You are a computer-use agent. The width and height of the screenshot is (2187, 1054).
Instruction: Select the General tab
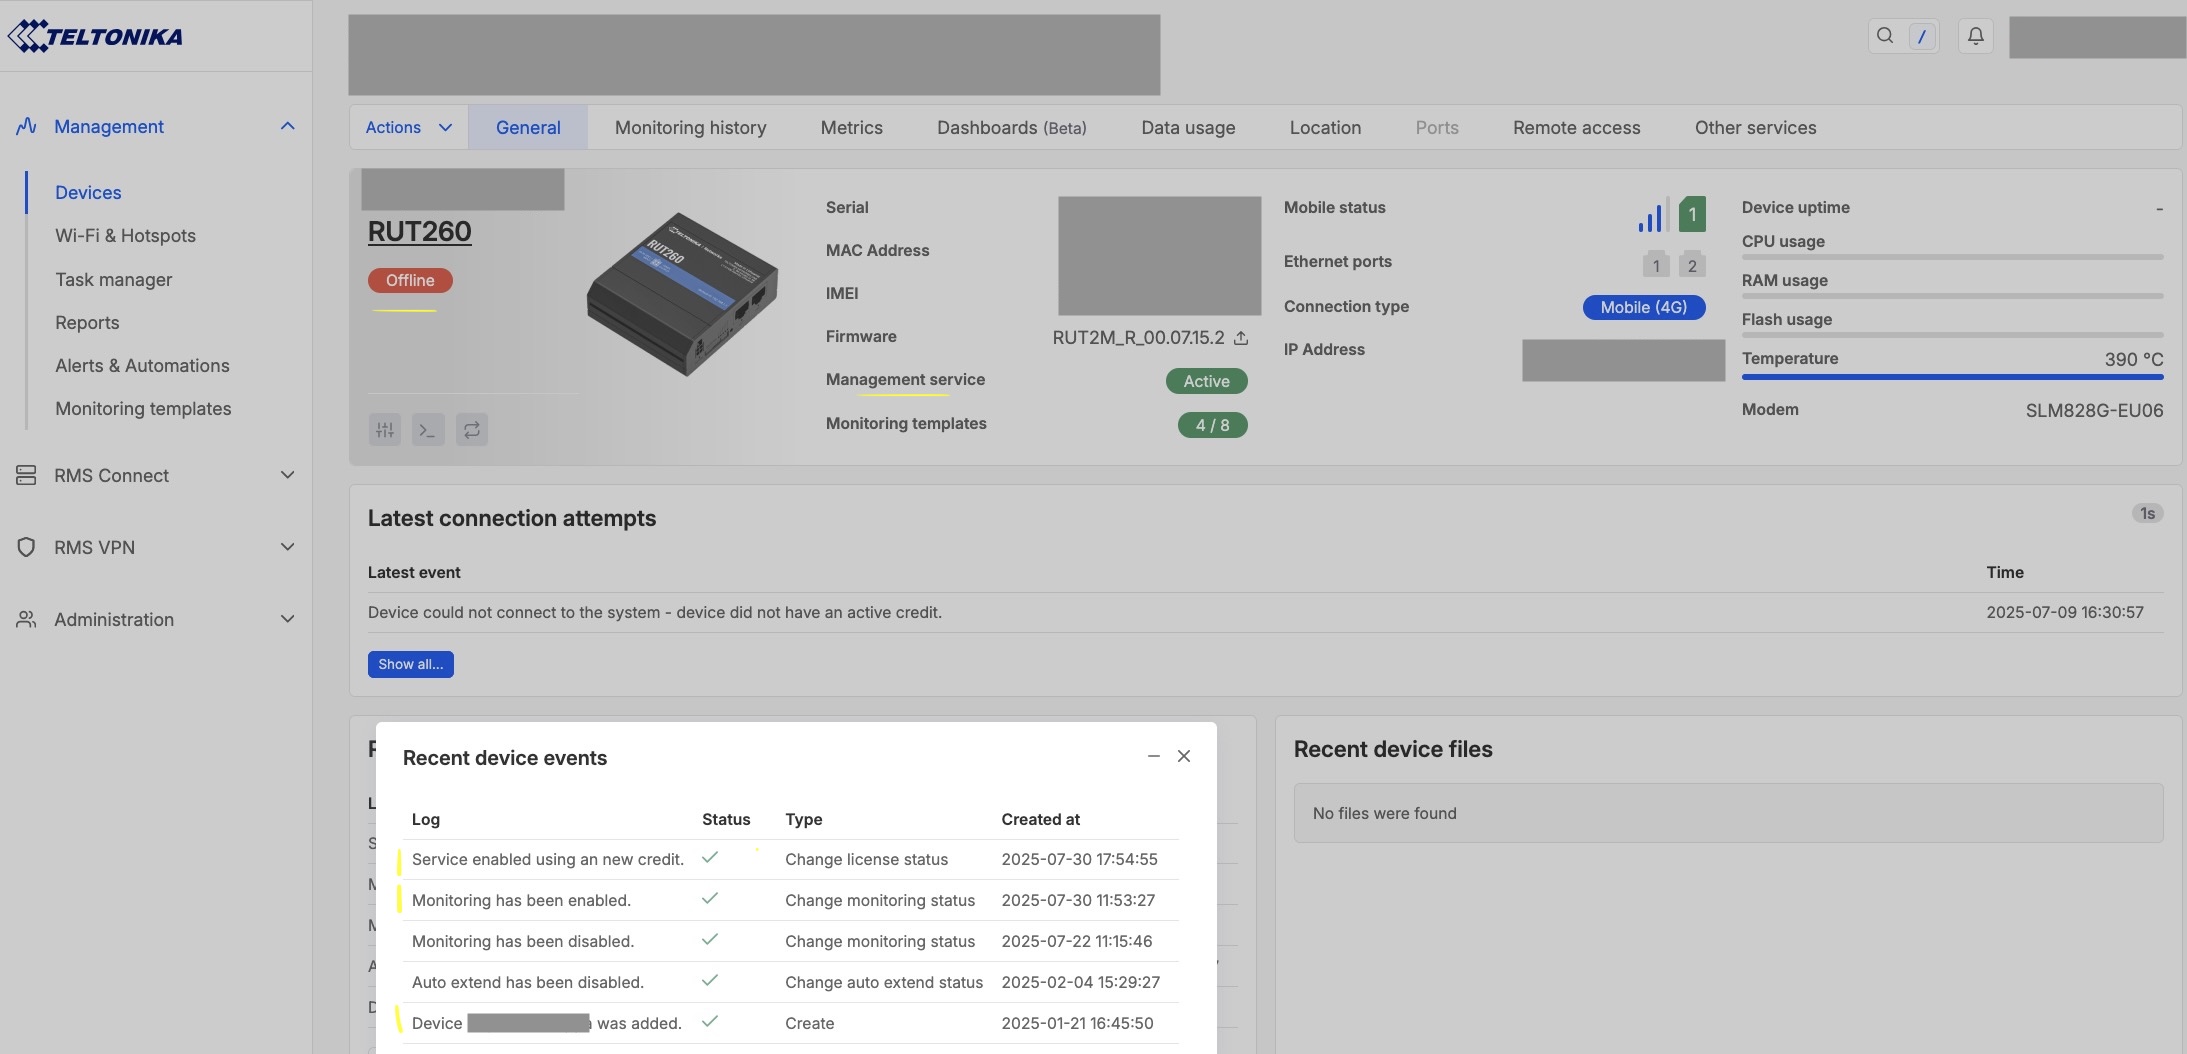click(x=528, y=127)
